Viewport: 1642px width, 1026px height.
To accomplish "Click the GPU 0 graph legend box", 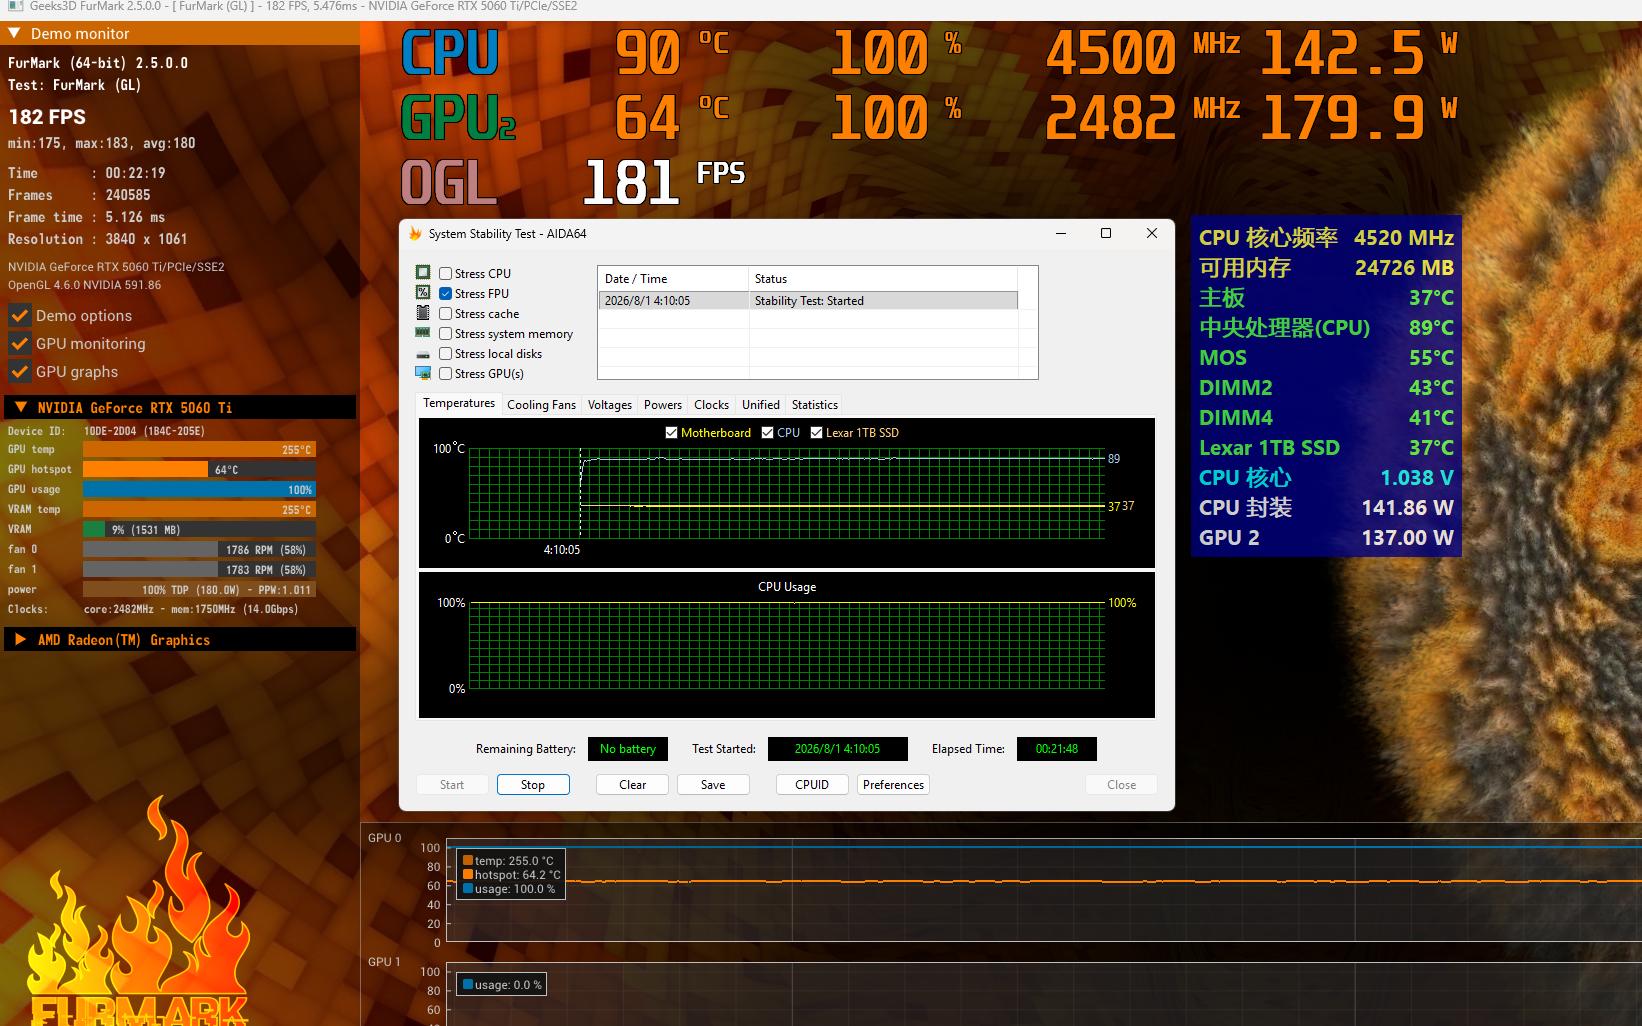I will (511, 874).
